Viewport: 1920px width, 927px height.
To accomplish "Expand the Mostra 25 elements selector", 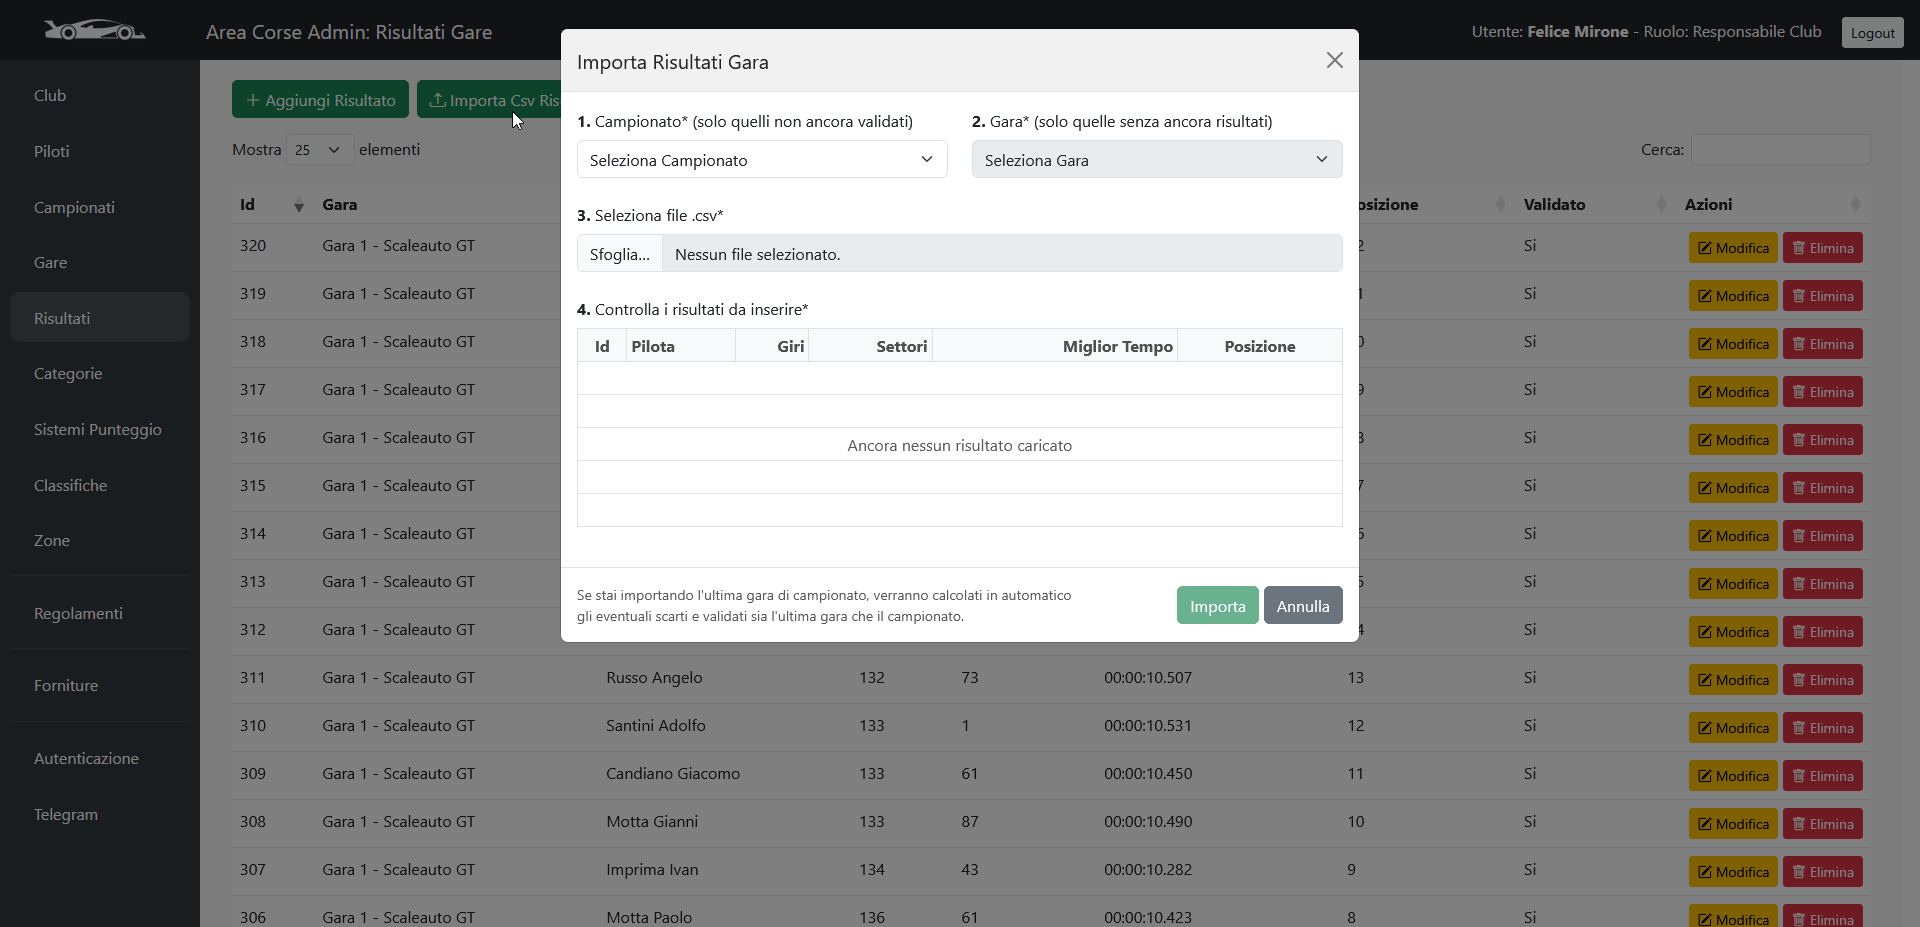I will pyautogui.click(x=317, y=150).
